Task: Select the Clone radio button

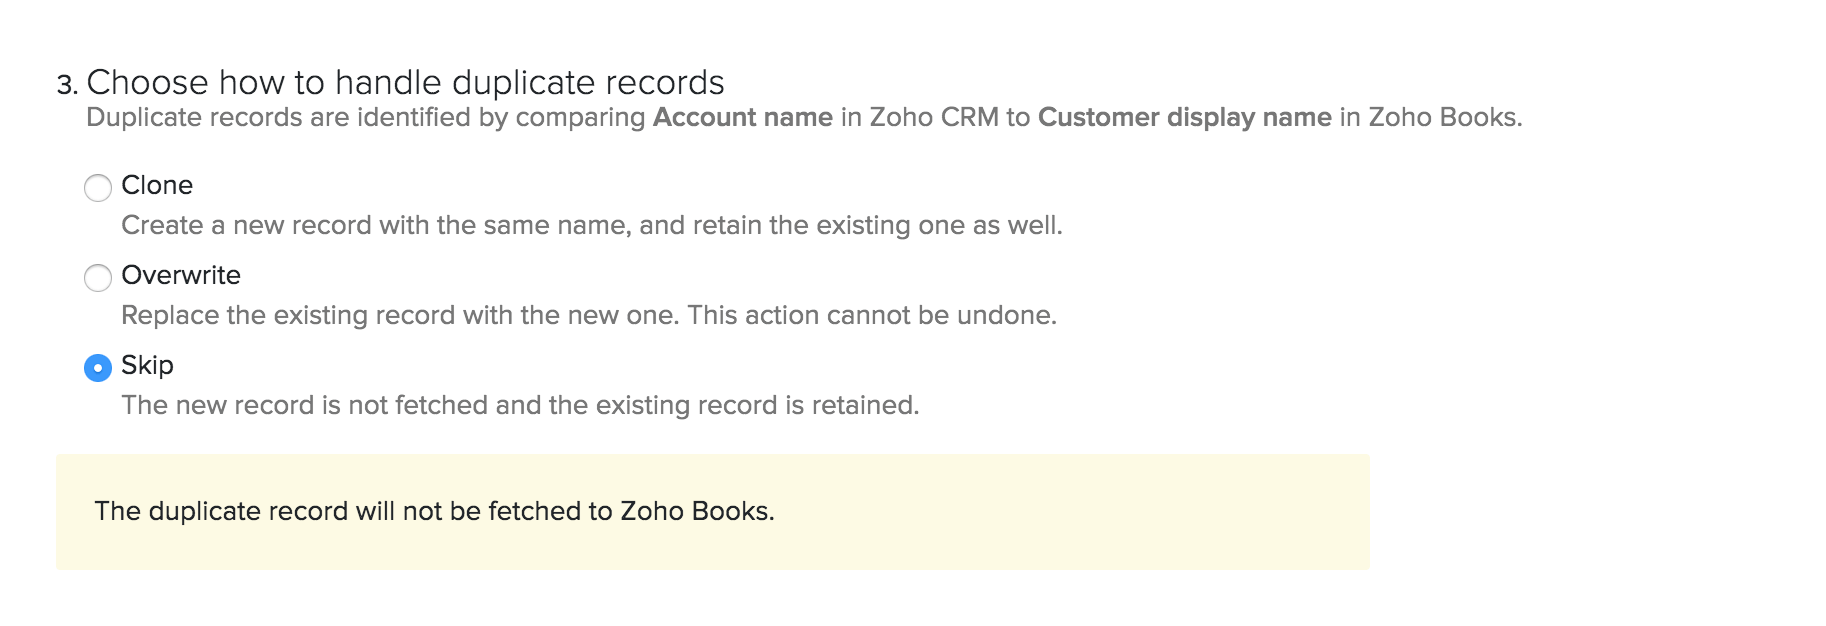Action: (x=98, y=188)
